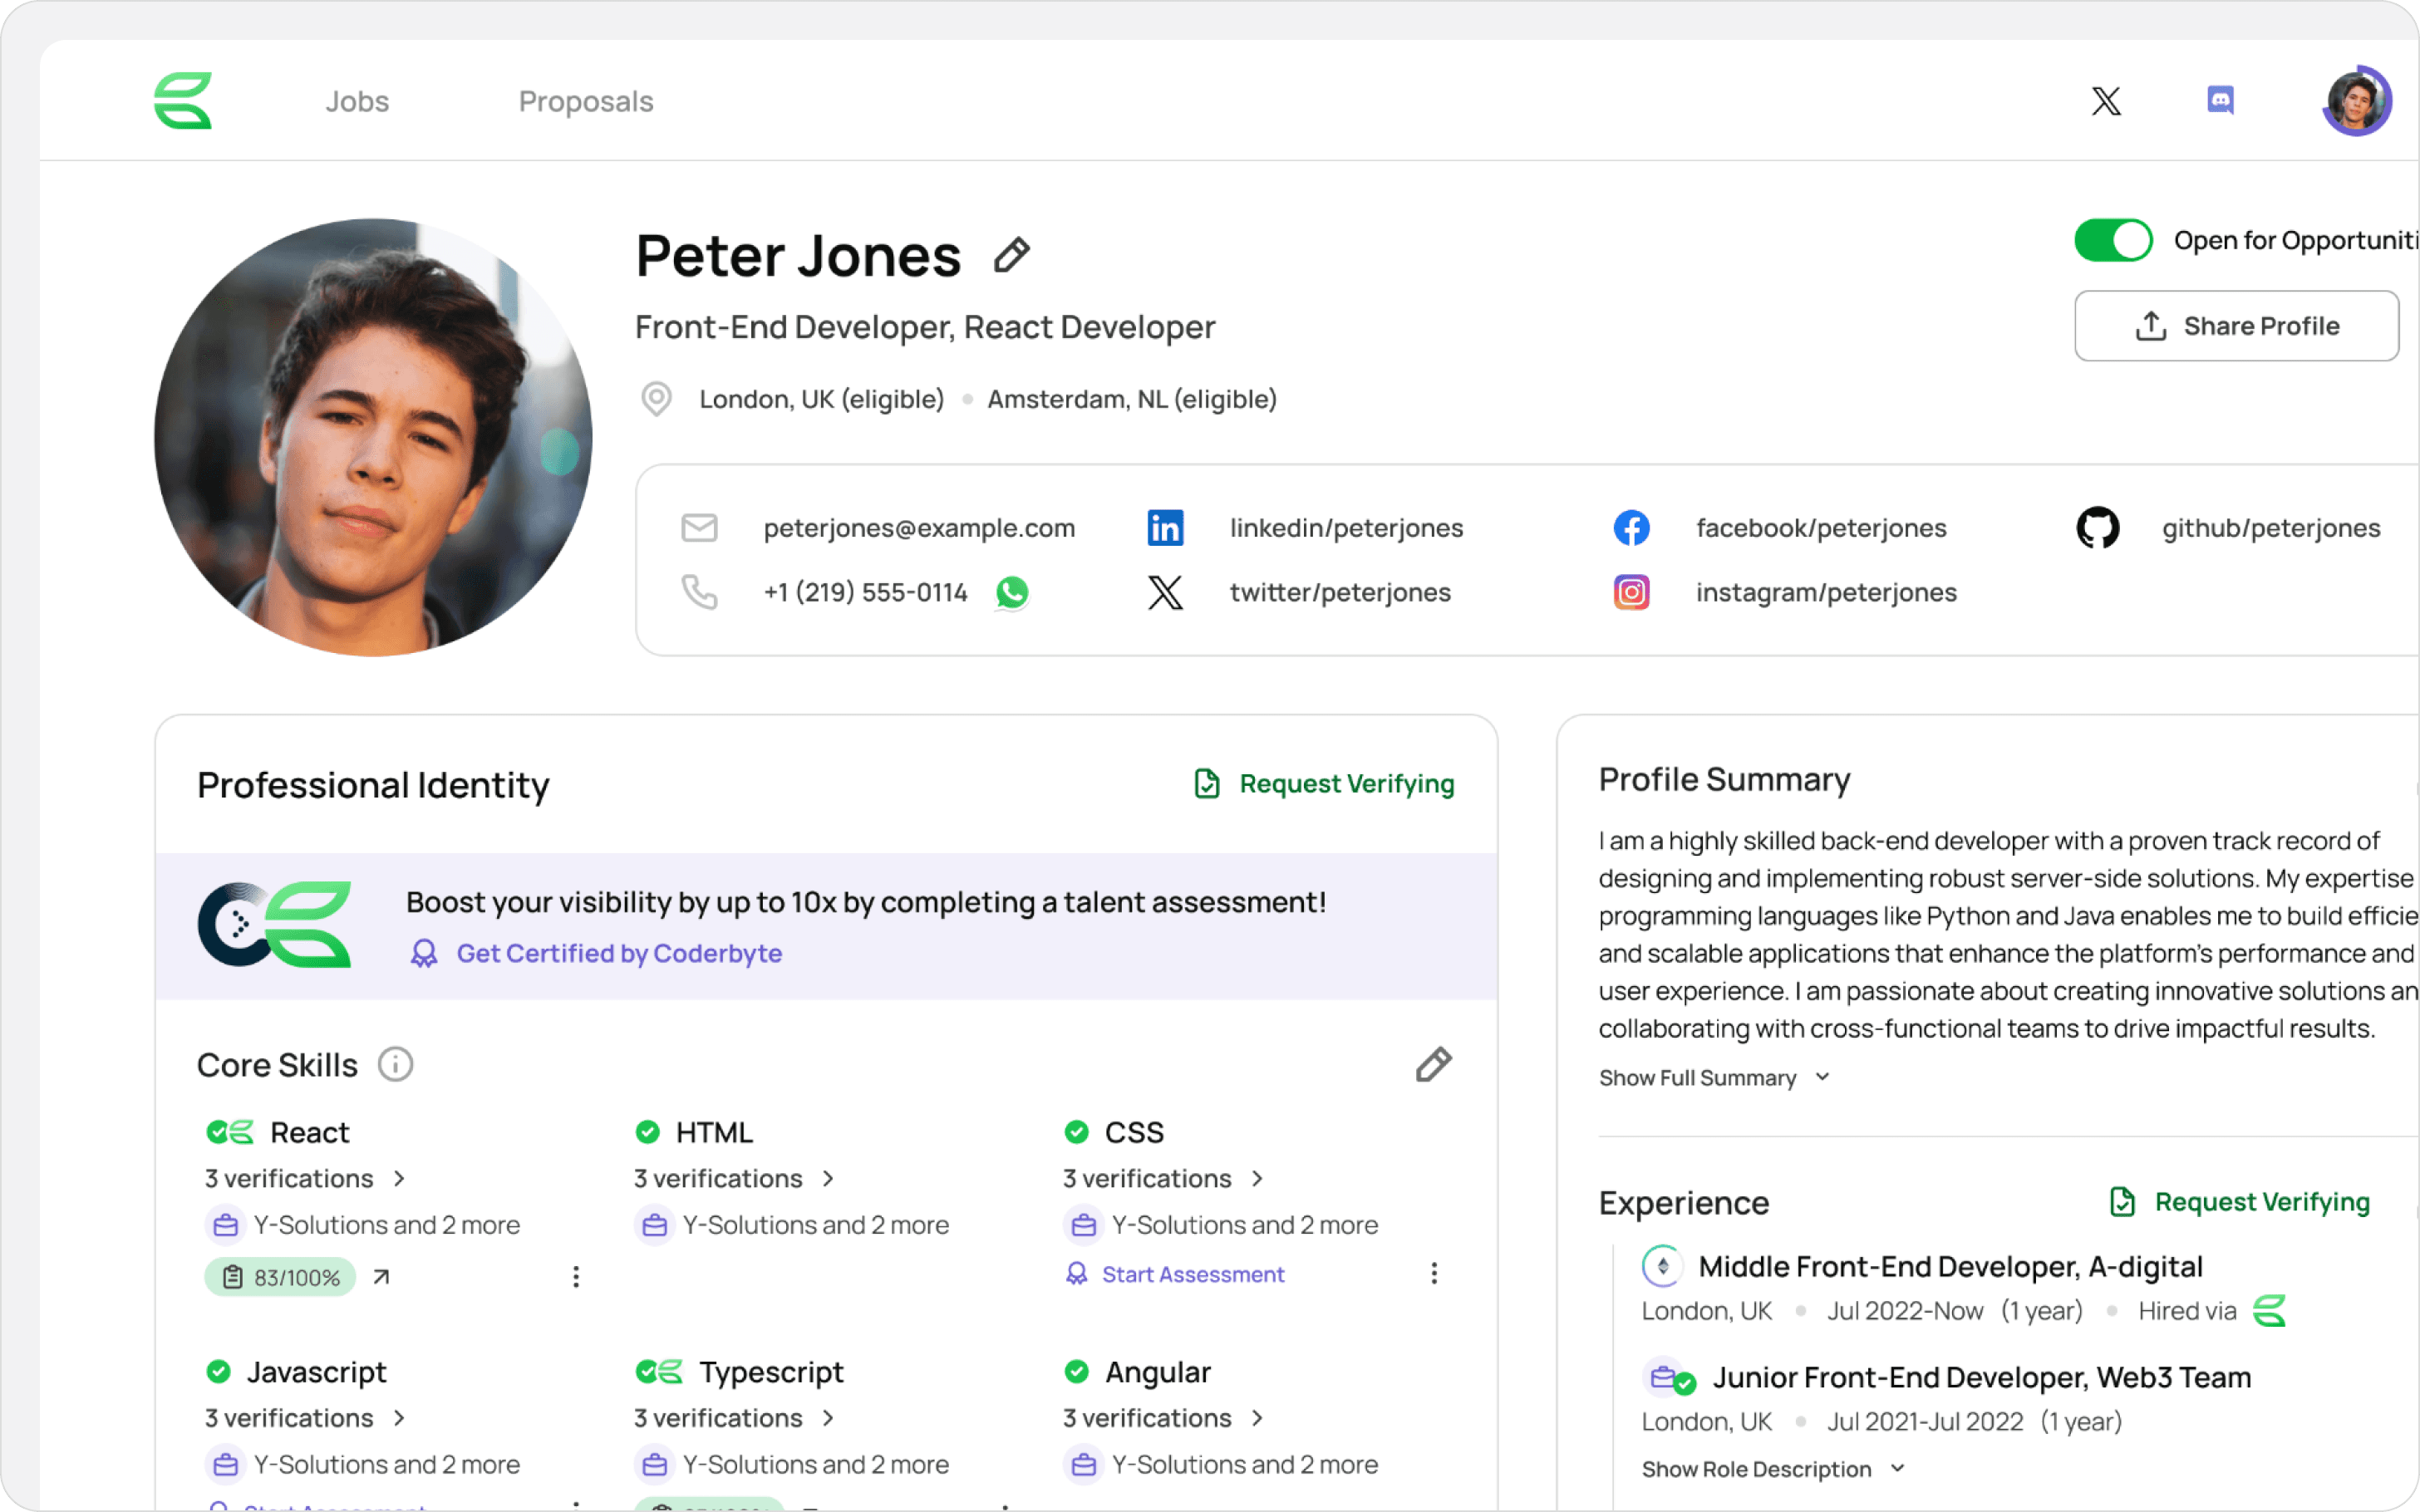Open the React skill three-dot menu
Viewport: 2420px width, 1512px height.
[x=575, y=1276]
